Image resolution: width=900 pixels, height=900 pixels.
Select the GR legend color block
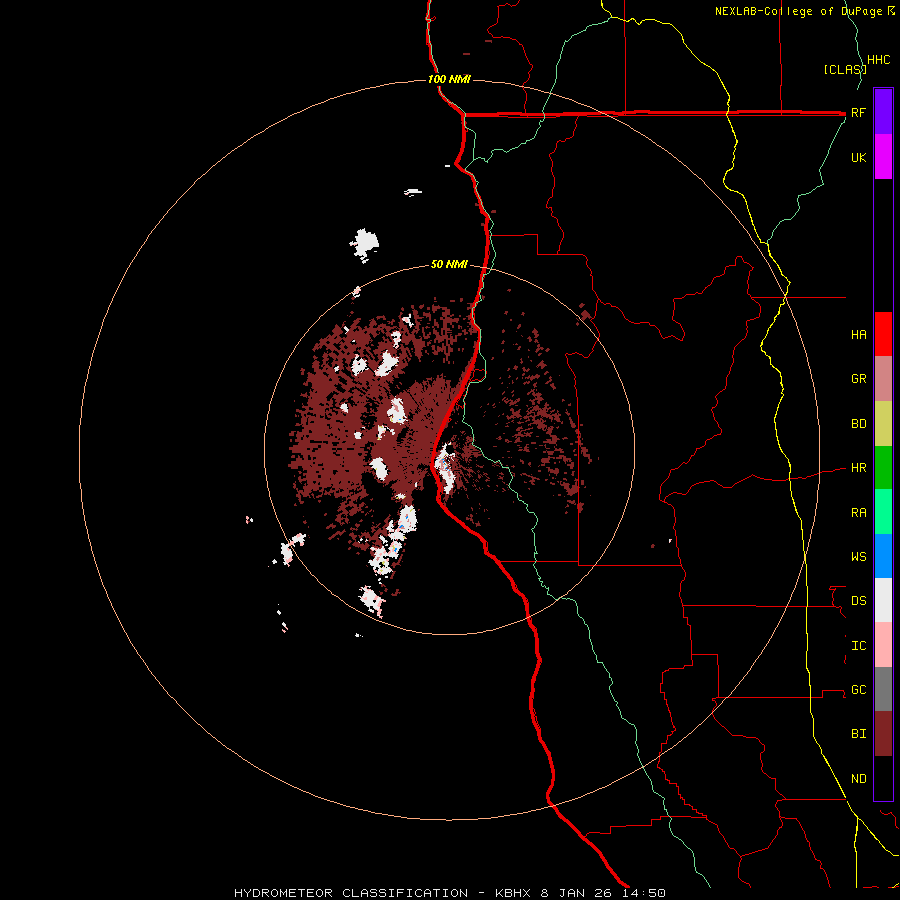coord(883,378)
